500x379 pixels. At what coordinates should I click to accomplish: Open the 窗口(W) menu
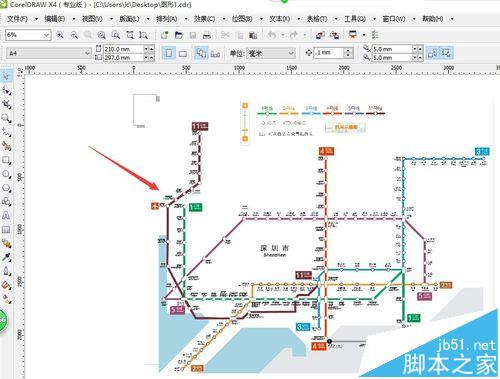[394, 19]
